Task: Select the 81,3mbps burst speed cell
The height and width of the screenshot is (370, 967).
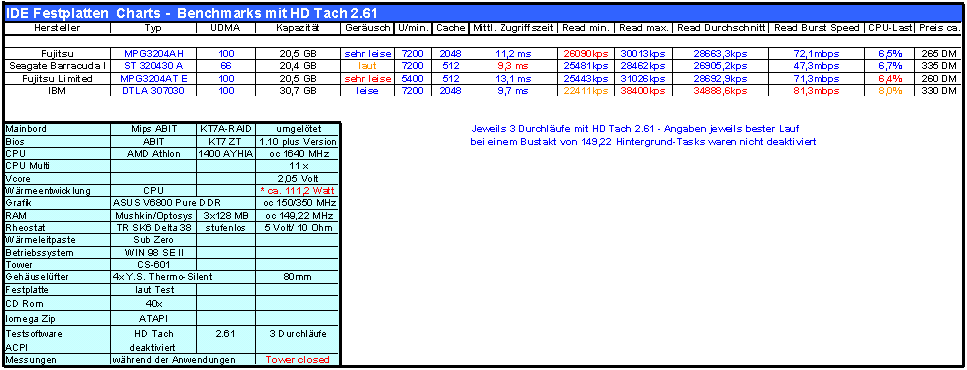Action: click(x=817, y=91)
